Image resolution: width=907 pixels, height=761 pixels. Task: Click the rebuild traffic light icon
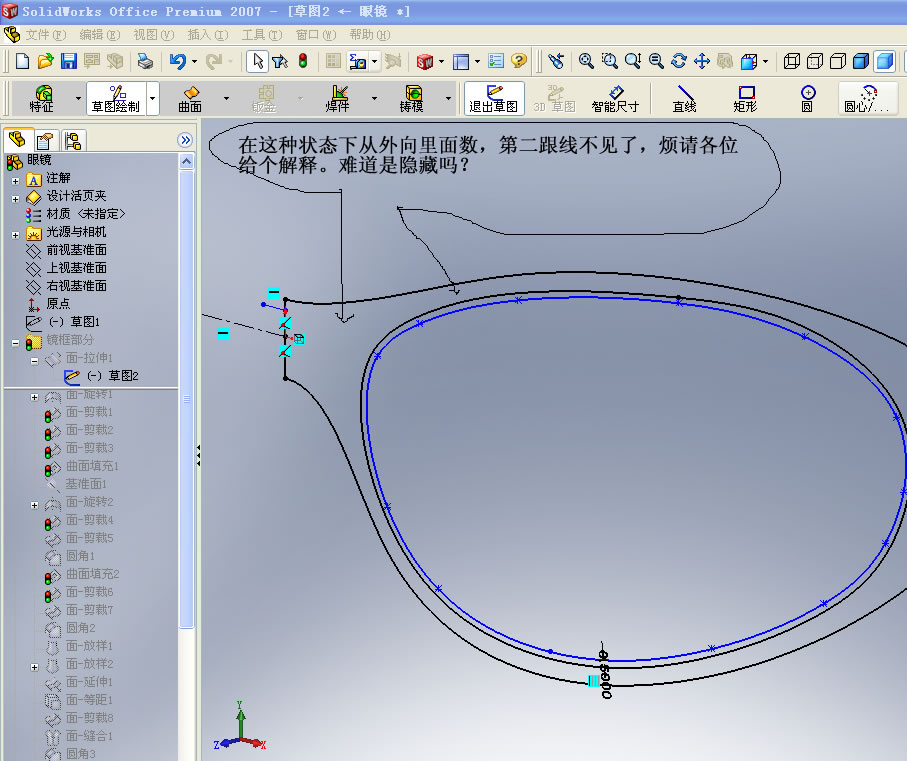click(303, 61)
